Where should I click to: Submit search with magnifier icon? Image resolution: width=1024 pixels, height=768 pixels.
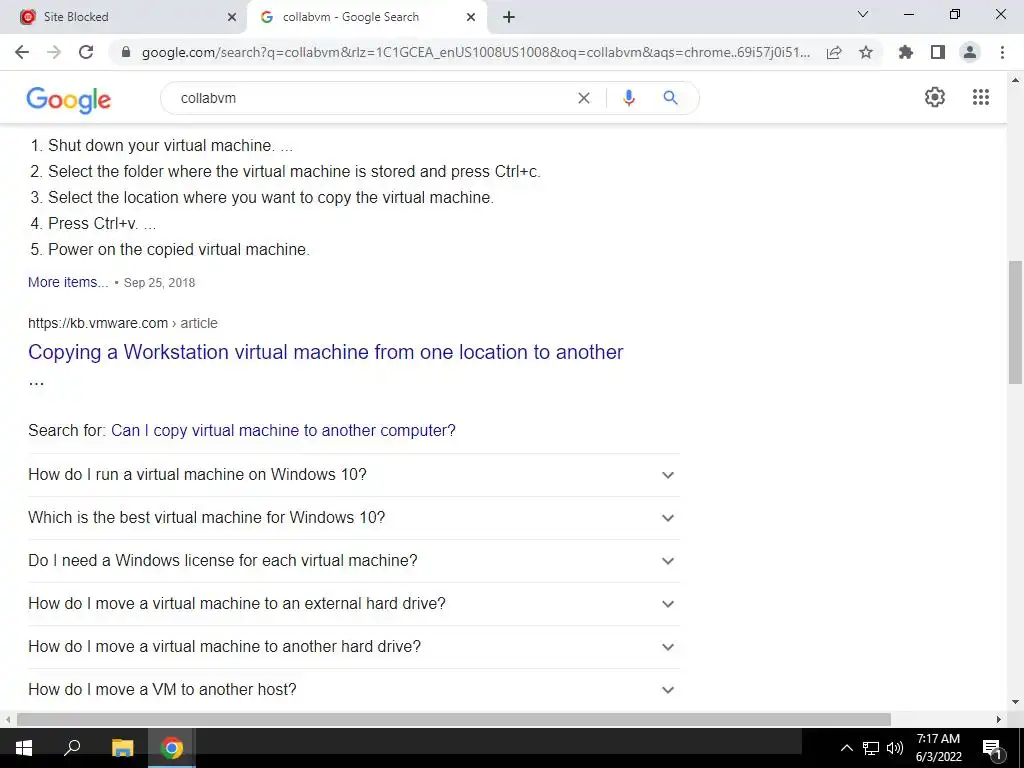point(670,98)
